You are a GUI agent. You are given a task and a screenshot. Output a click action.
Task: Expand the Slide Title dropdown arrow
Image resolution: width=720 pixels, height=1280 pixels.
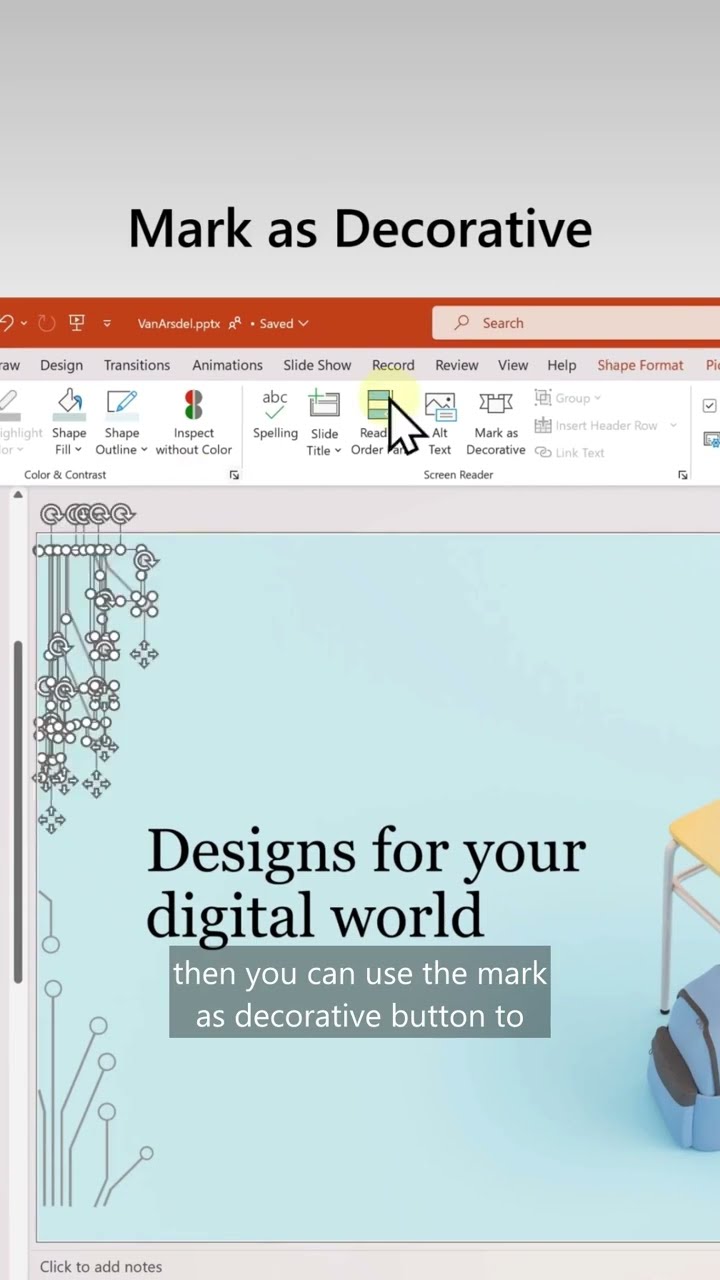click(x=338, y=451)
